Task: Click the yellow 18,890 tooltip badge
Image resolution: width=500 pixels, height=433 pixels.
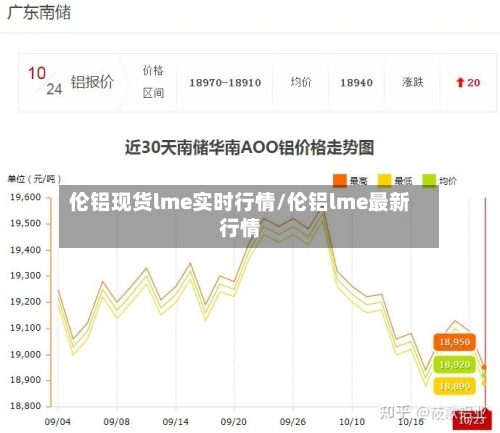Action: 455,386
